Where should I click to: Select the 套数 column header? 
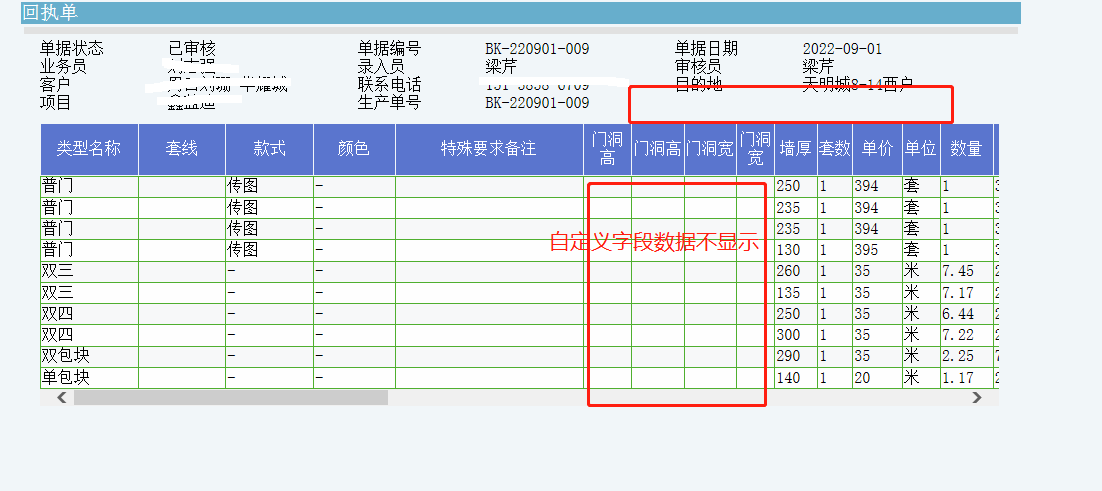click(x=834, y=149)
